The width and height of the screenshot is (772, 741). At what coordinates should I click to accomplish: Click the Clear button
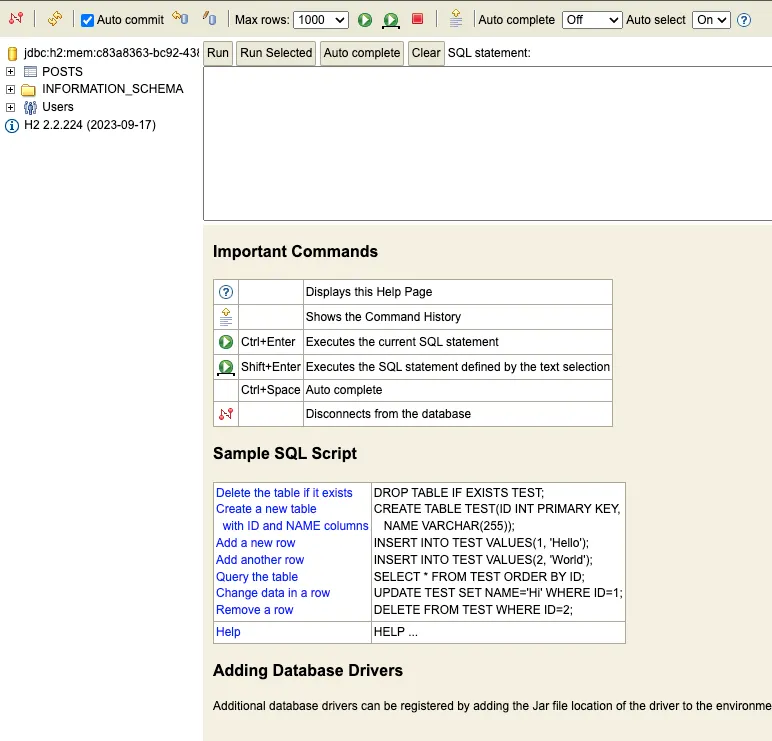[426, 53]
